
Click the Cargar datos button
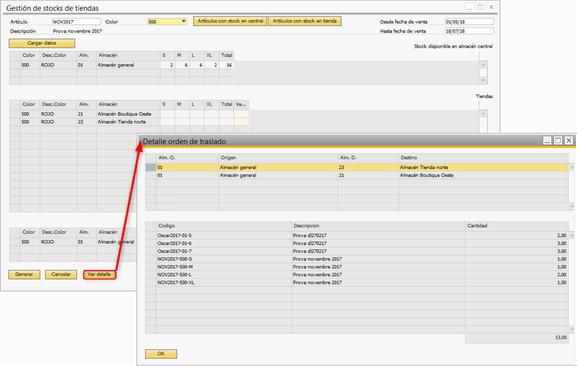(42, 43)
